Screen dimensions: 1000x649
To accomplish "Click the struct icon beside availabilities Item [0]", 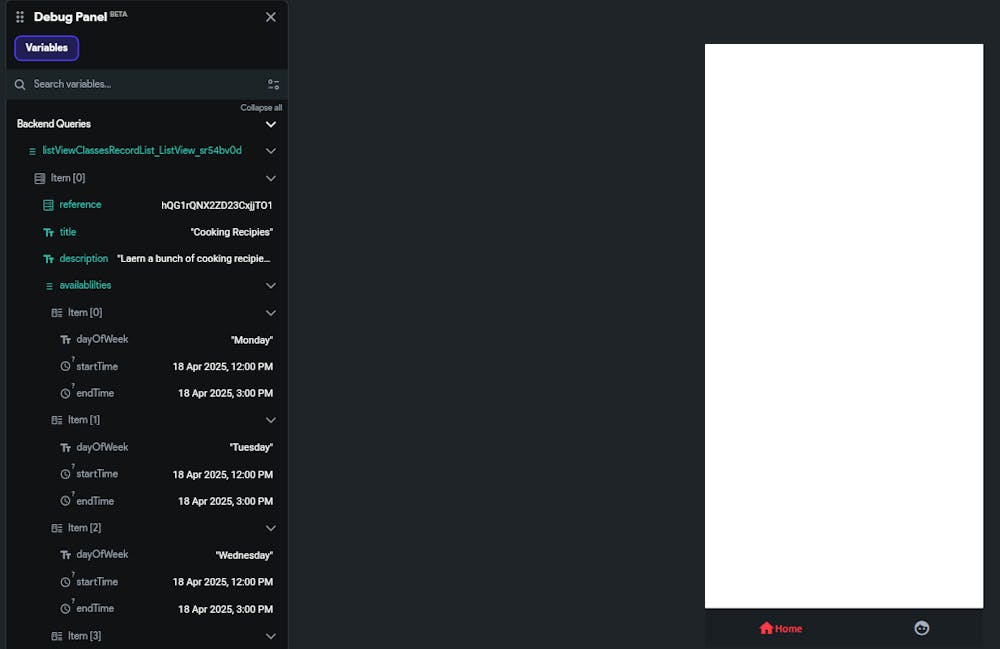I will (x=57, y=313).
